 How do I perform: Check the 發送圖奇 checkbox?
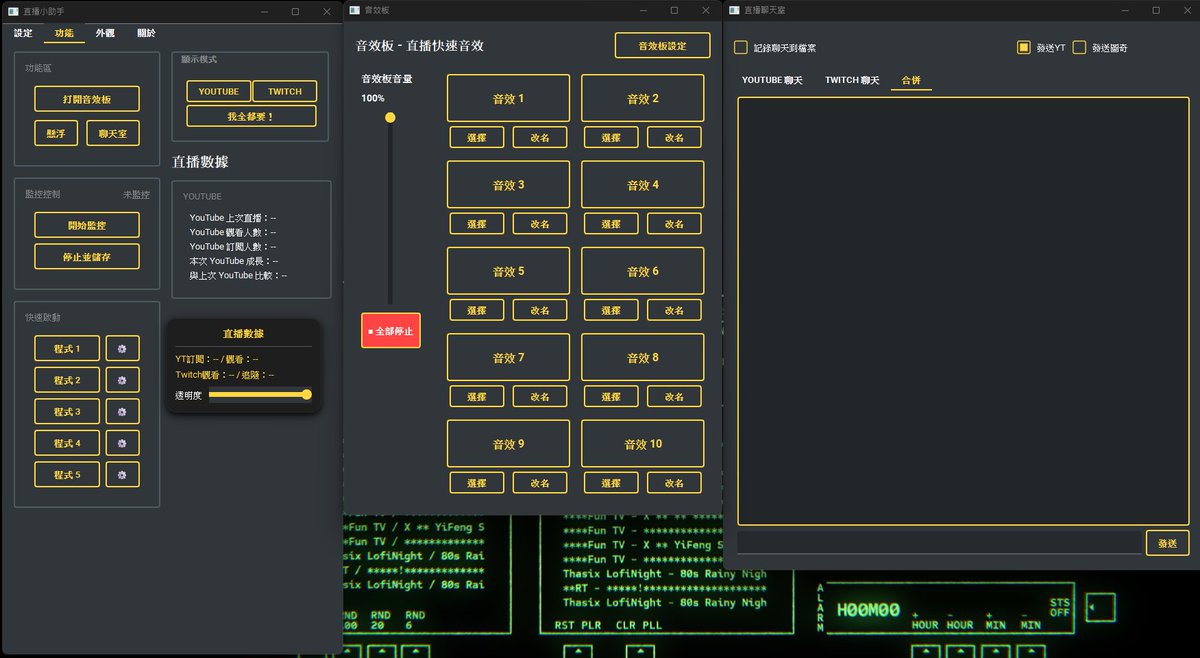point(1079,47)
